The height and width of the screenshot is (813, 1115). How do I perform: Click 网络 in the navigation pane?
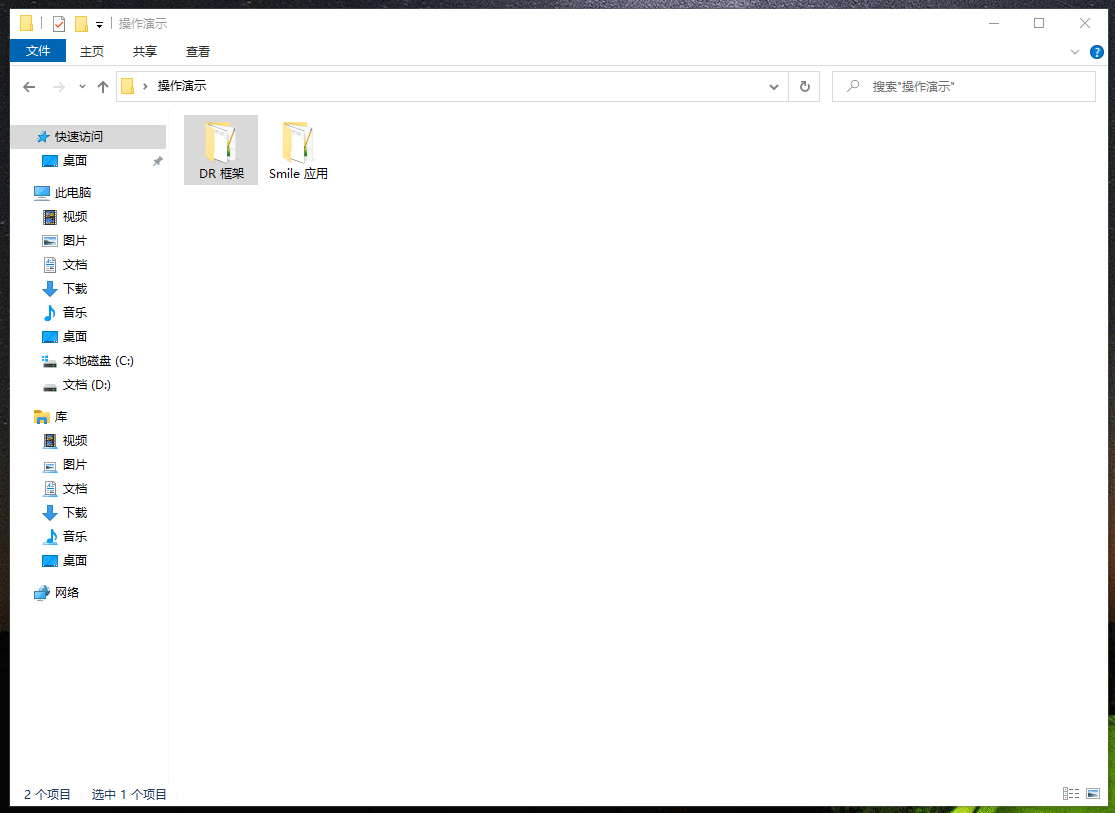66,593
